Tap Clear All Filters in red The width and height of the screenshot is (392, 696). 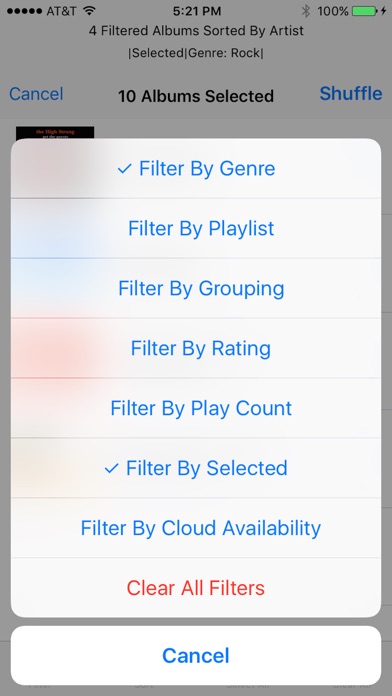coord(196,588)
